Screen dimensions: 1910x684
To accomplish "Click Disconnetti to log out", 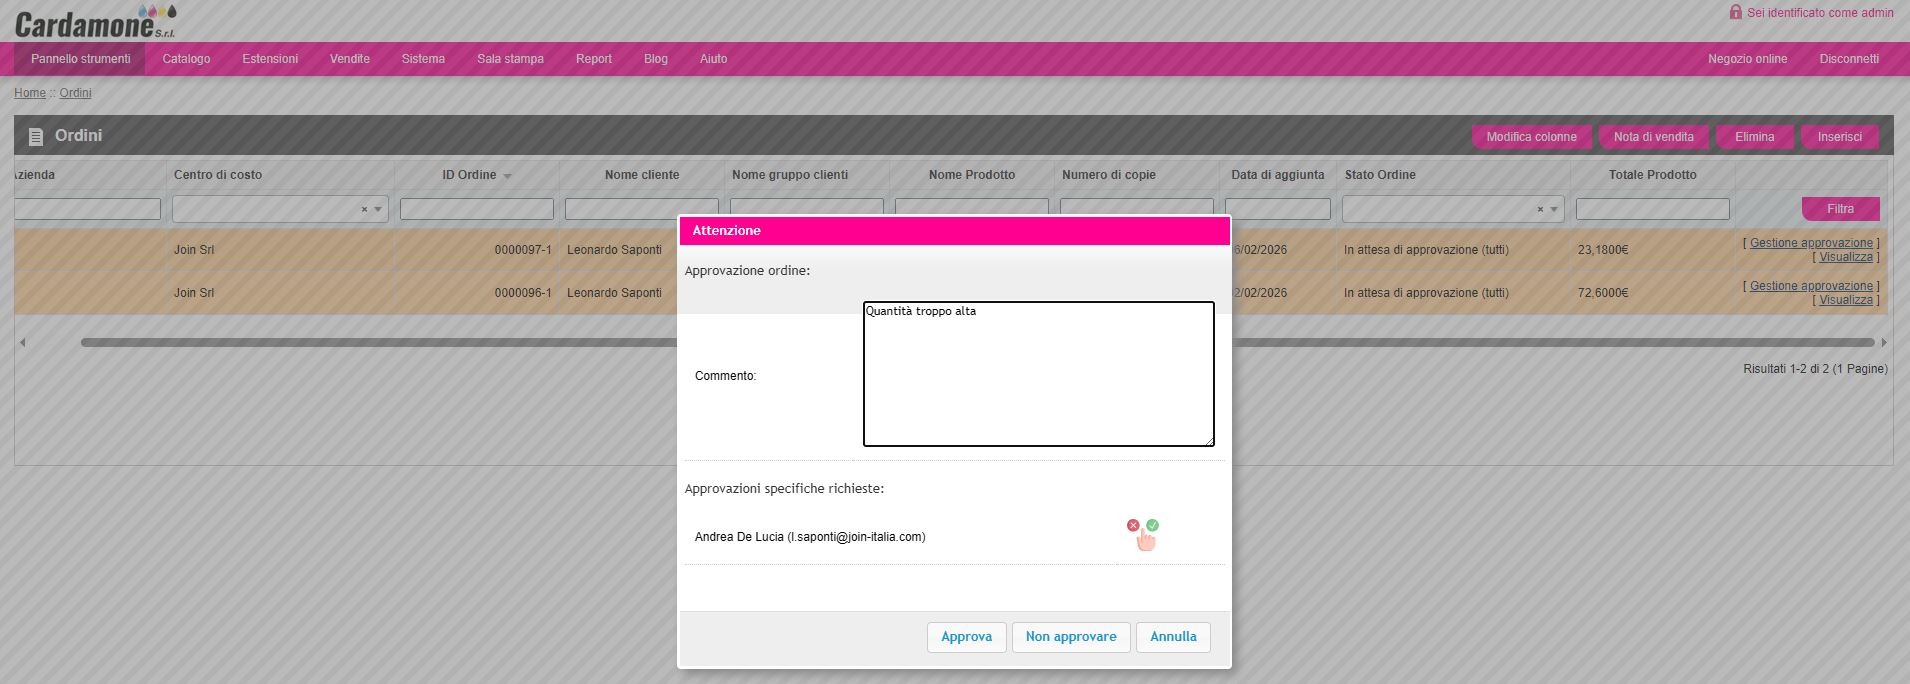I will pos(1849,59).
